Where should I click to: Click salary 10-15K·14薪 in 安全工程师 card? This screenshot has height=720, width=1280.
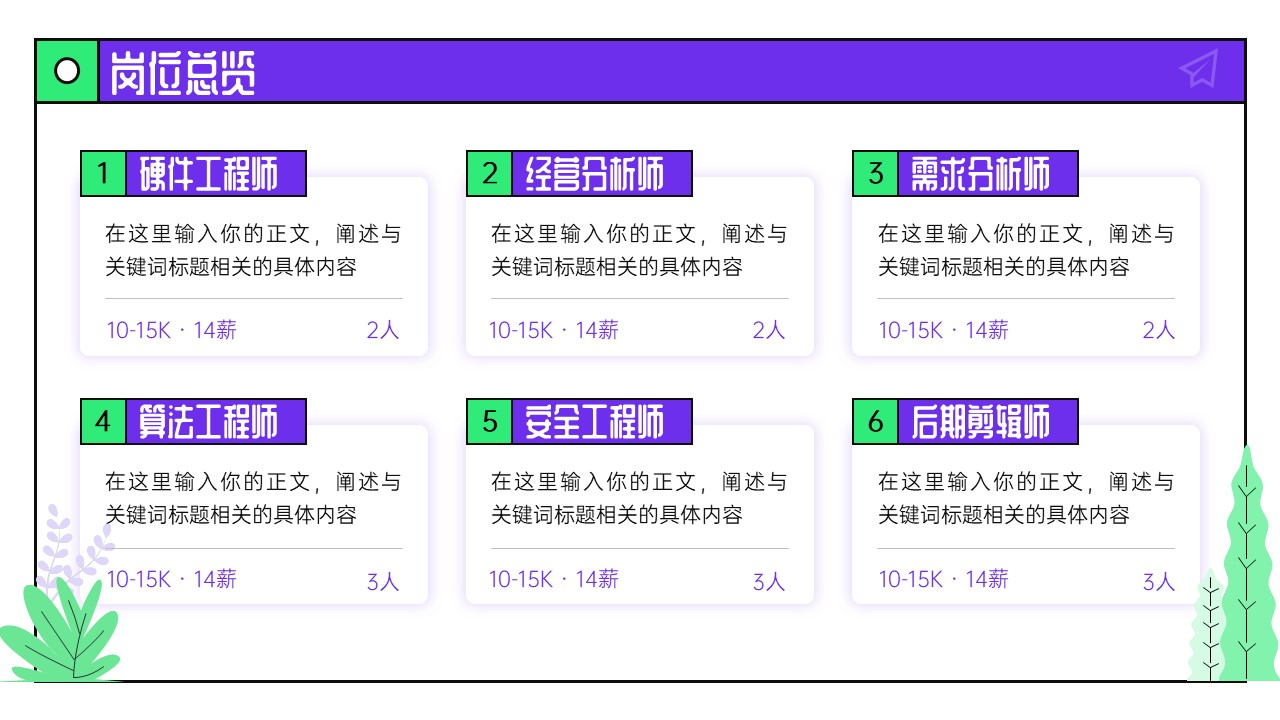(x=554, y=579)
